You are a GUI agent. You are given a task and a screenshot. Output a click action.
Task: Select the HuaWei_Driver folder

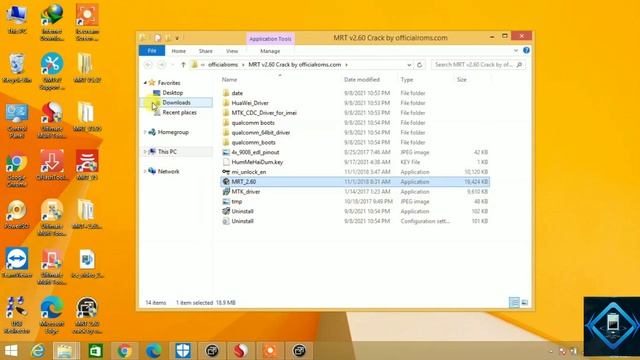click(x=250, y=103)
